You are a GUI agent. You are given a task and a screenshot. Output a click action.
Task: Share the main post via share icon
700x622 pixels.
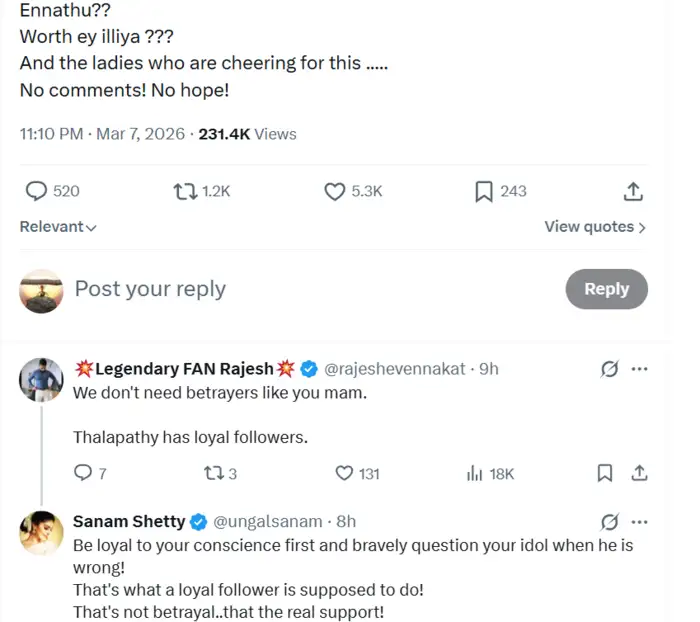coord(633,191)
